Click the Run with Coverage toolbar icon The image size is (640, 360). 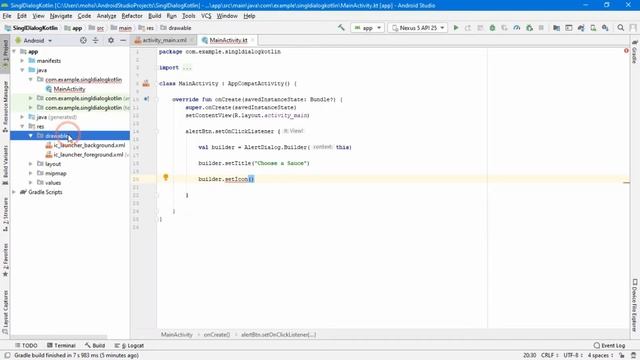(x=504, y=28)
